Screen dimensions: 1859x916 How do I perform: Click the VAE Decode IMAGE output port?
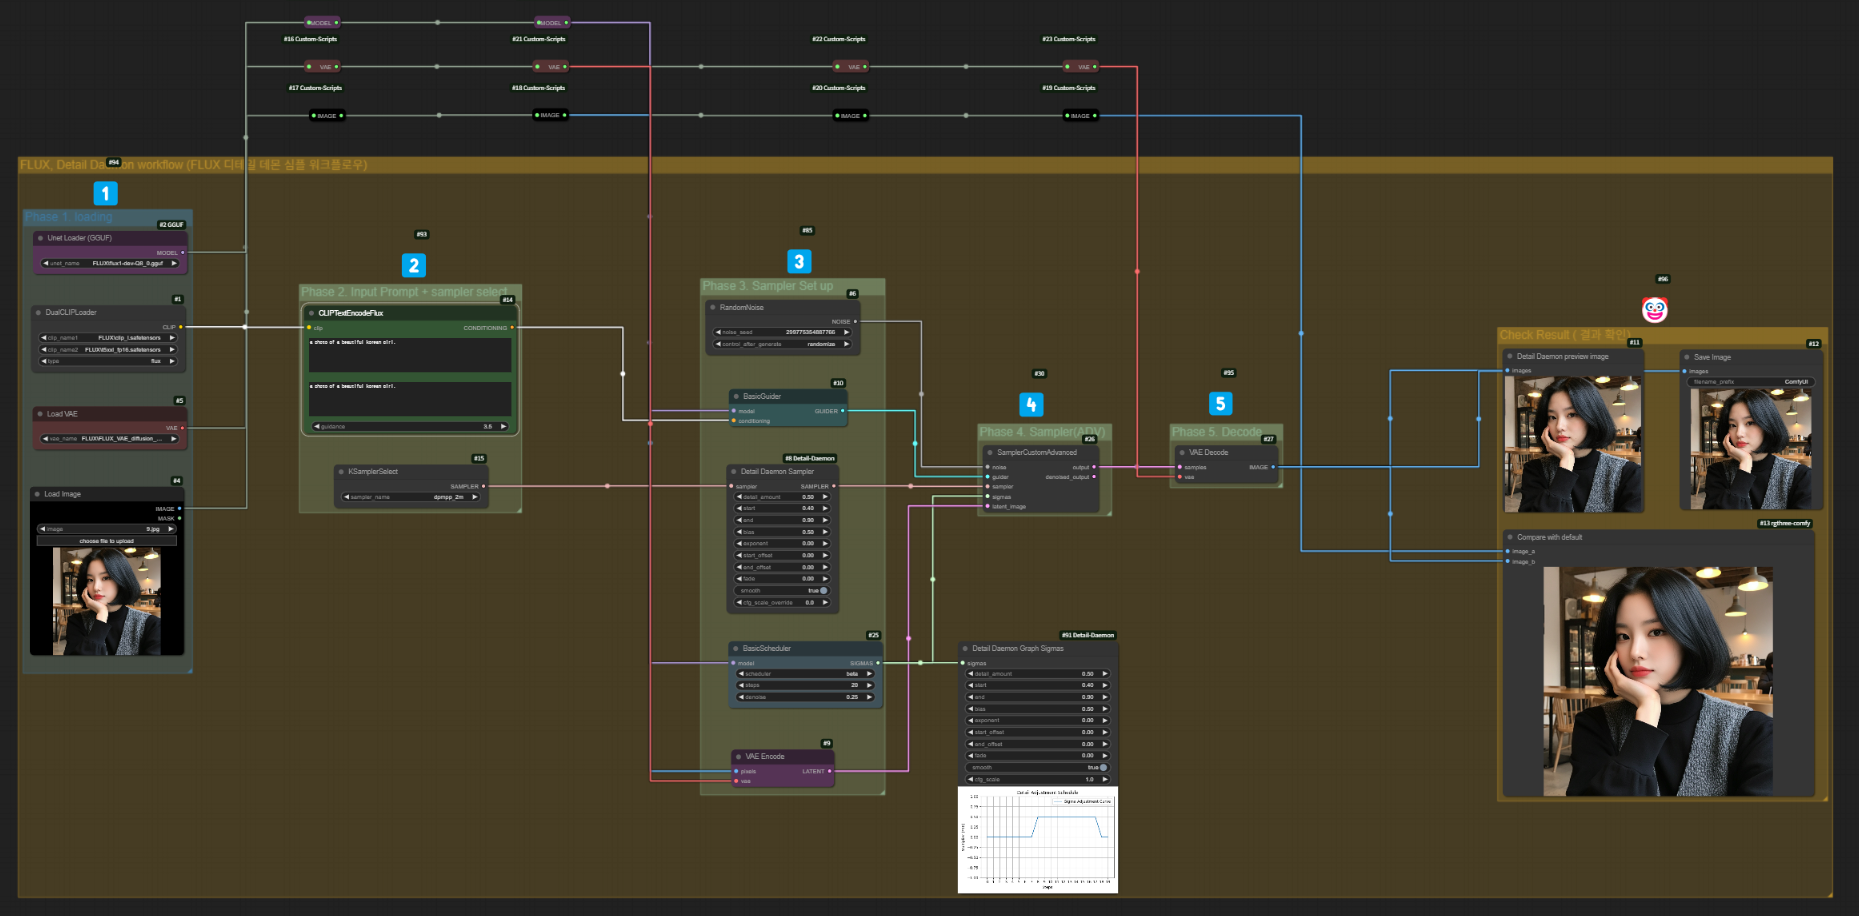click(1273, 467)
